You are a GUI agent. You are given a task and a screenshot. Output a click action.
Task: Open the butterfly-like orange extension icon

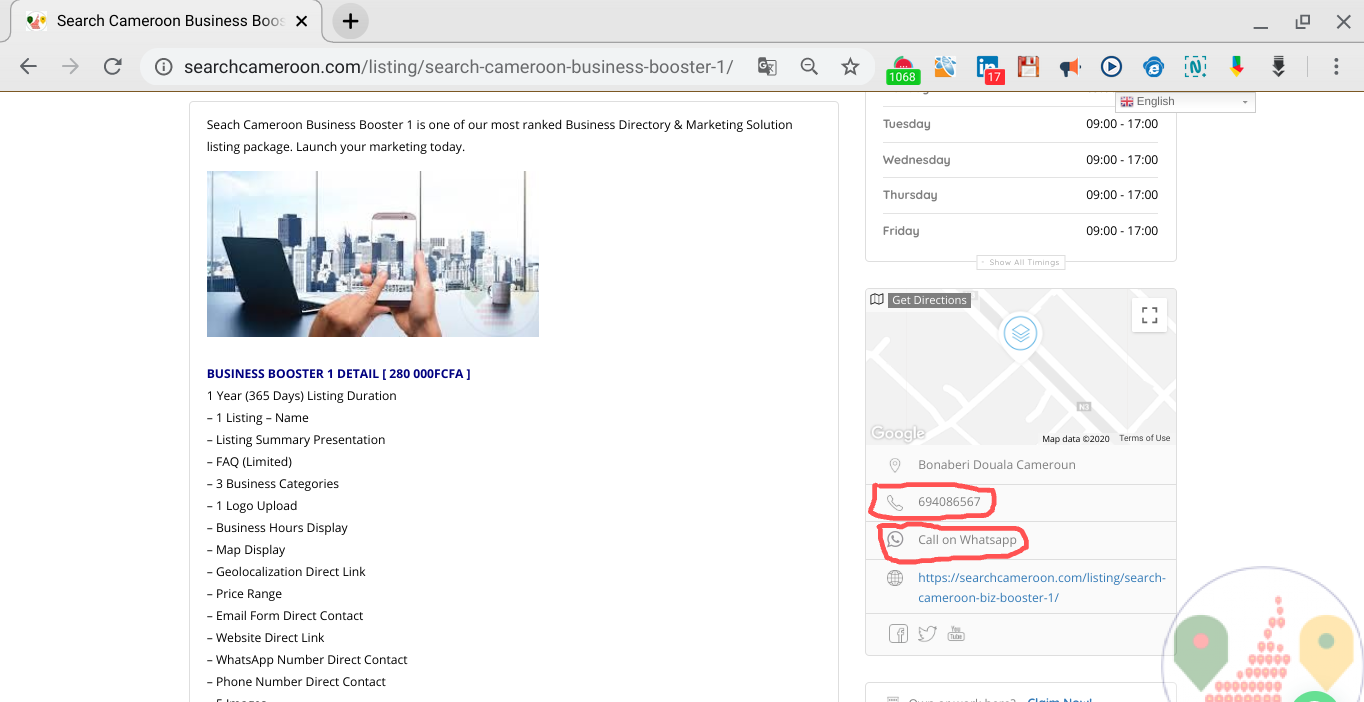pyautogui.click(x=945, y=67)
